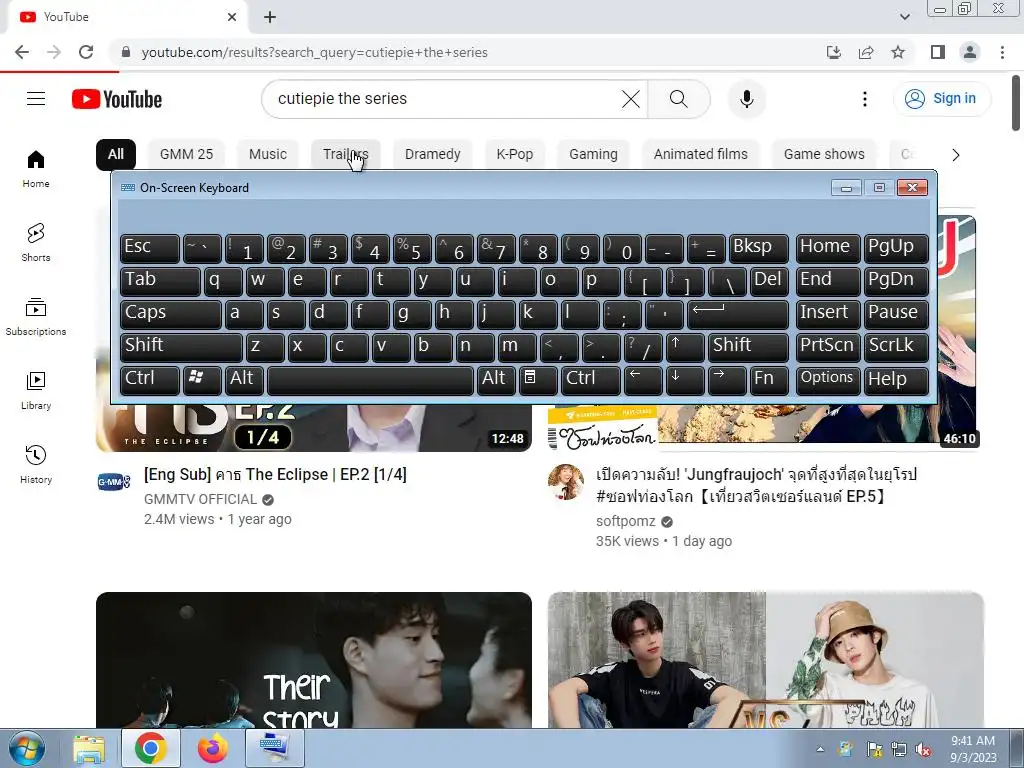Start voice search with microphone icon

point(746,99)
